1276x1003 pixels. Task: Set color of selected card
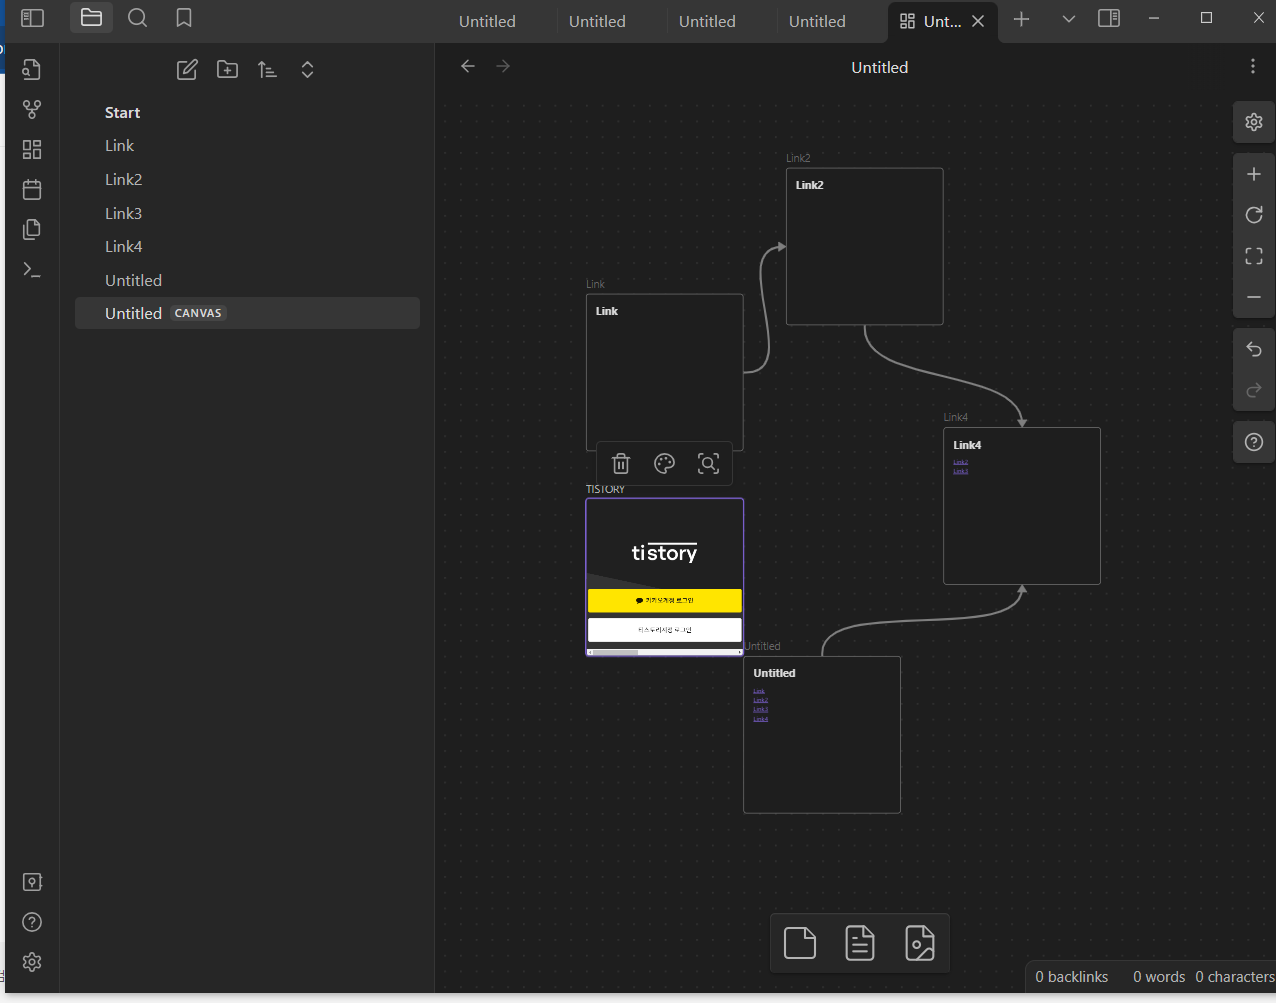pos(664,463)
